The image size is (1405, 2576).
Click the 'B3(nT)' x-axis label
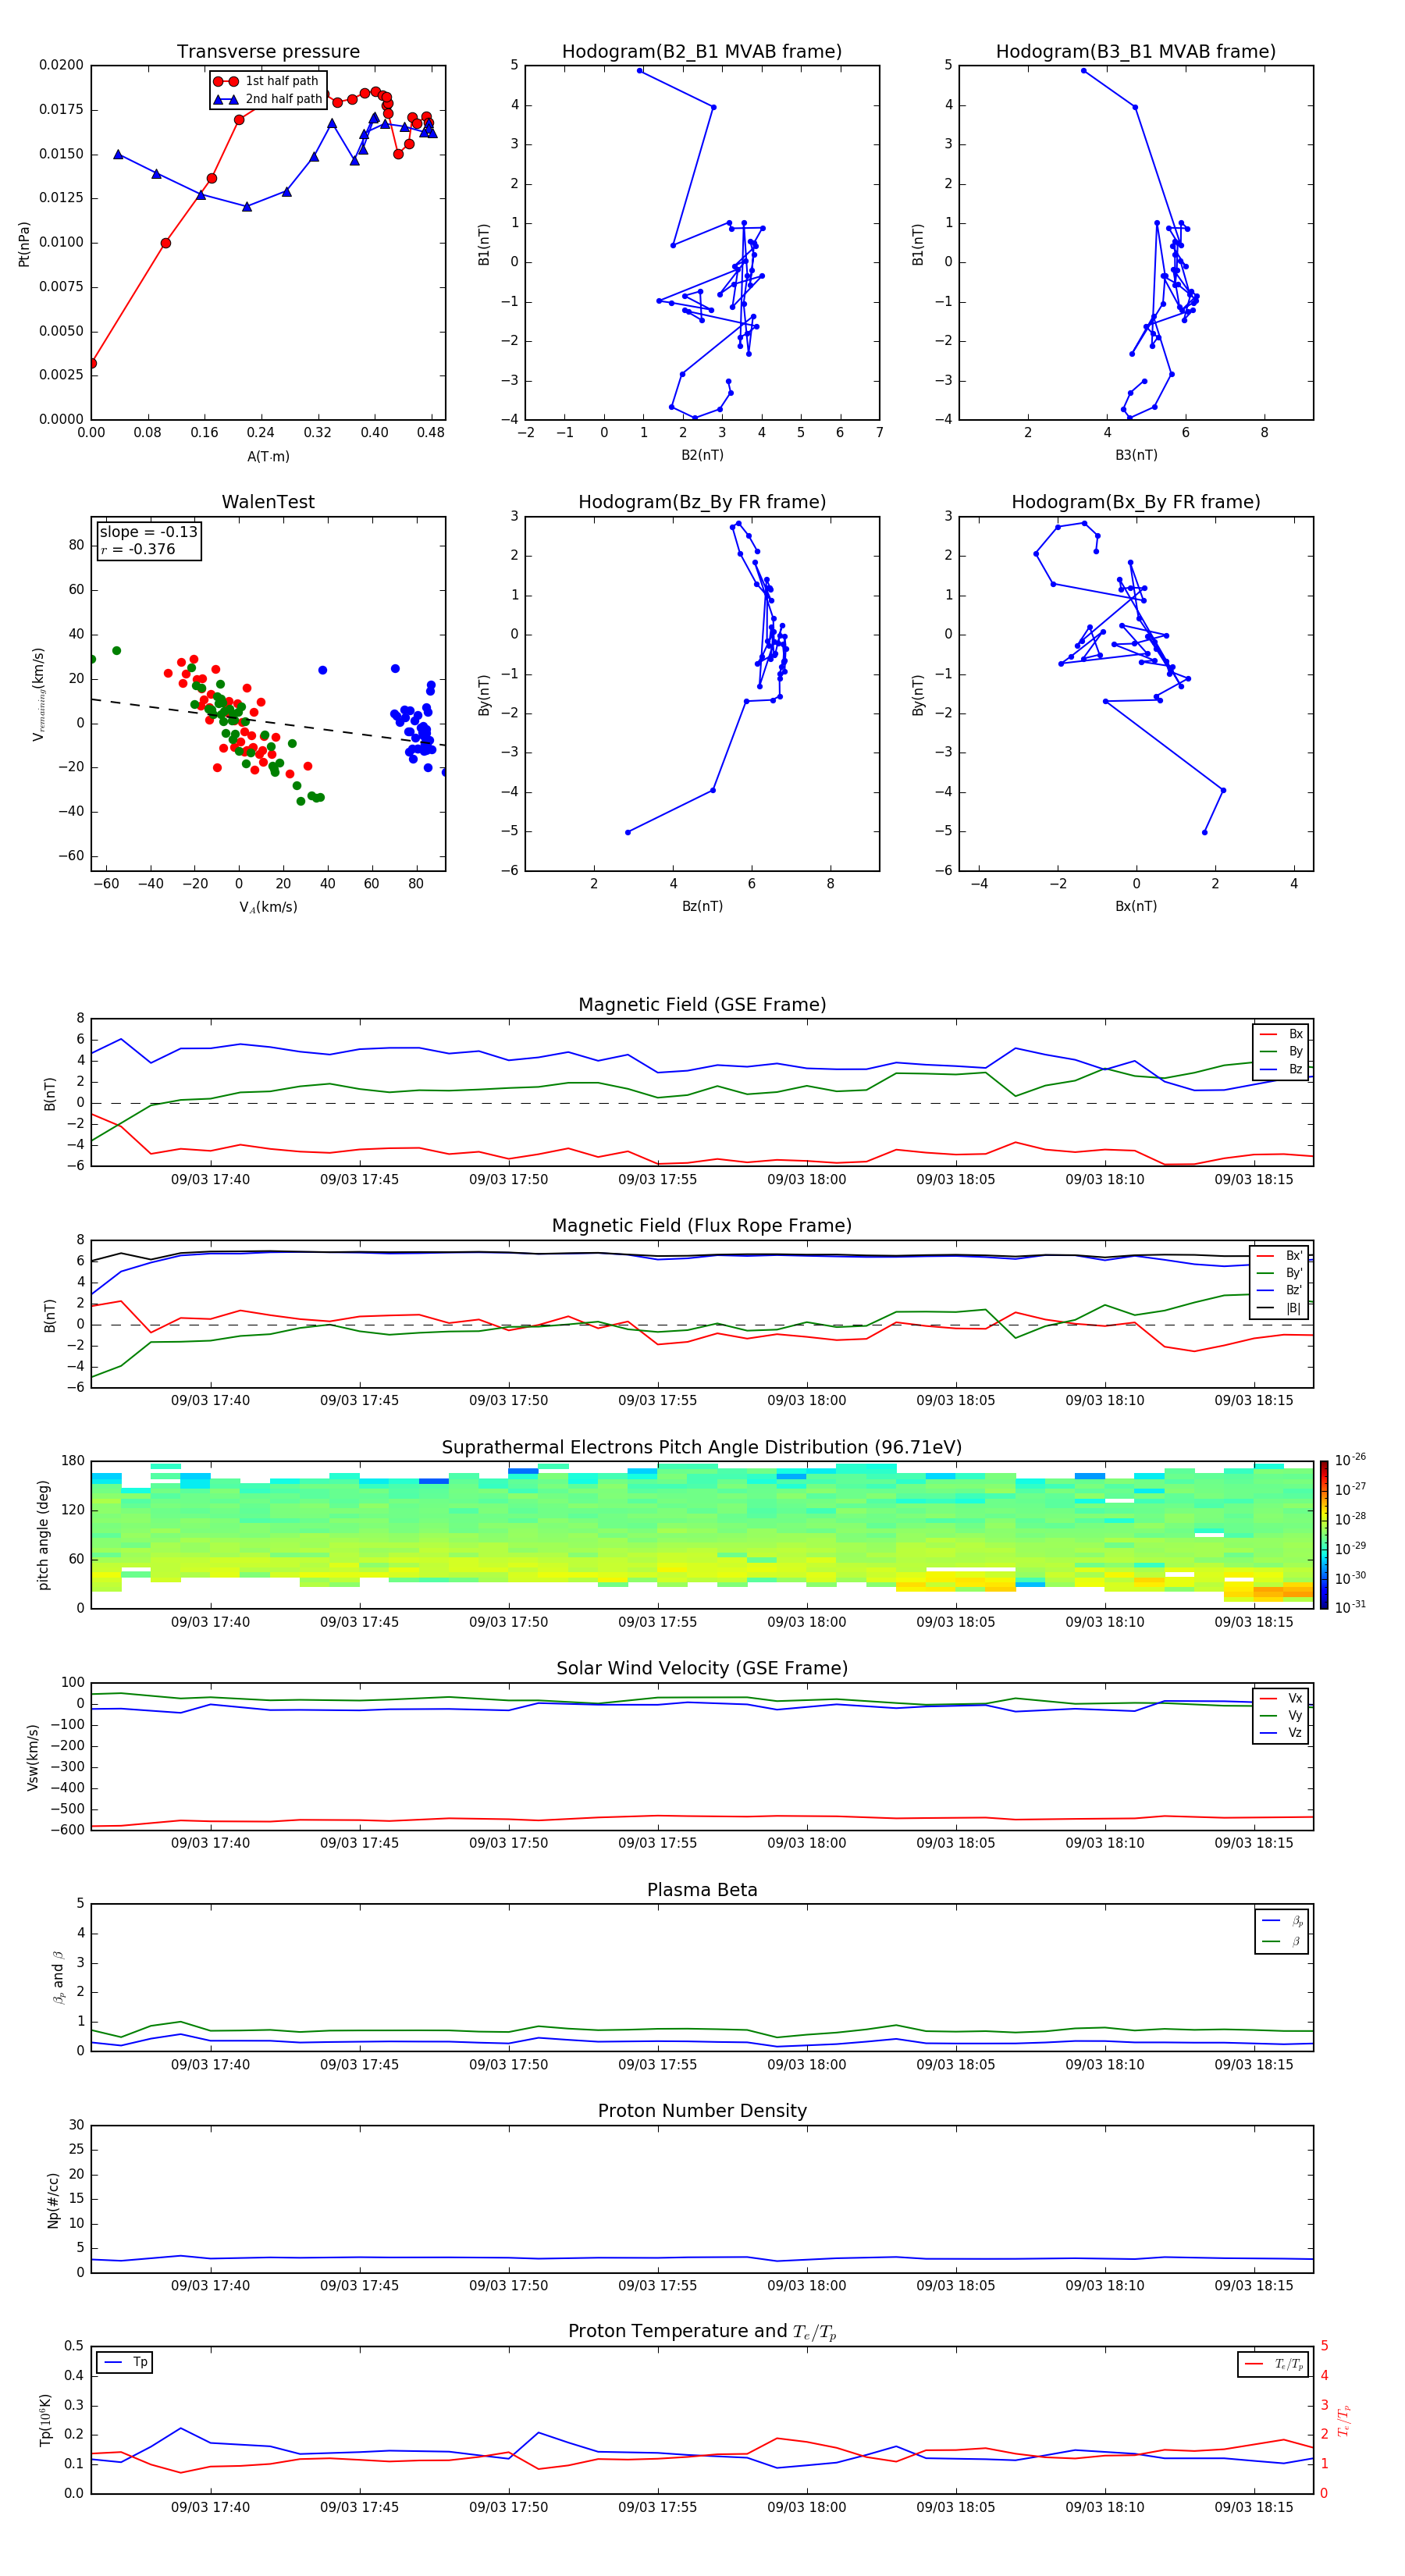pyautogui.click(x=1136, y=455)
